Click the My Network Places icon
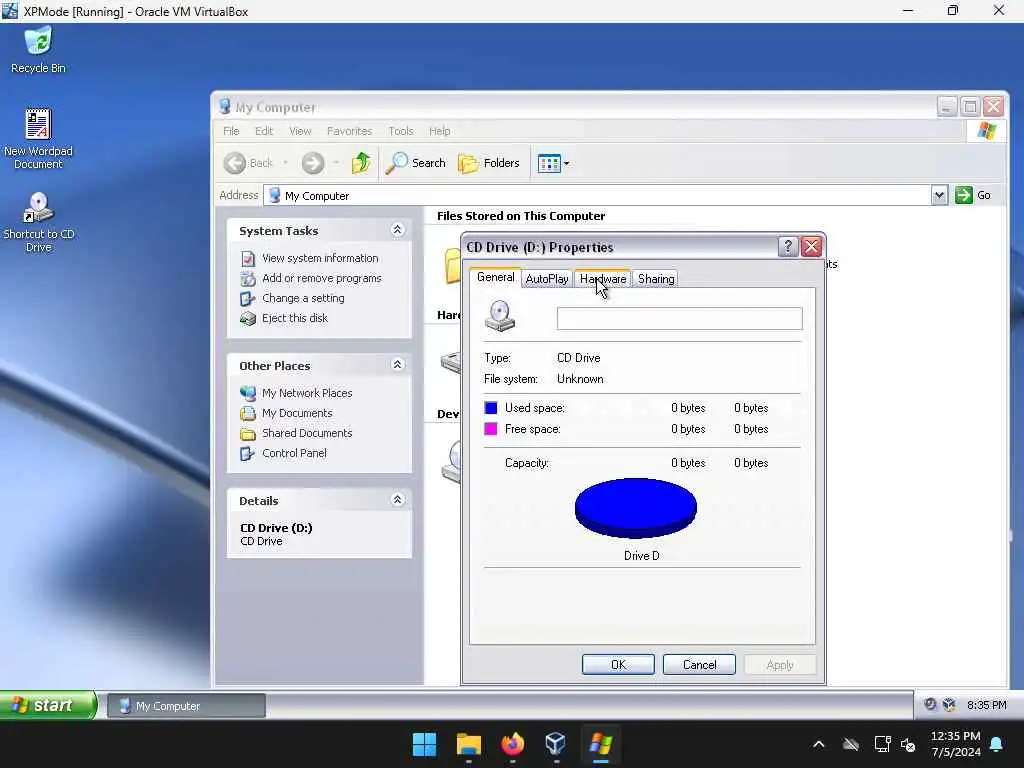The image size is (1024, 768). tap(248, 393)
